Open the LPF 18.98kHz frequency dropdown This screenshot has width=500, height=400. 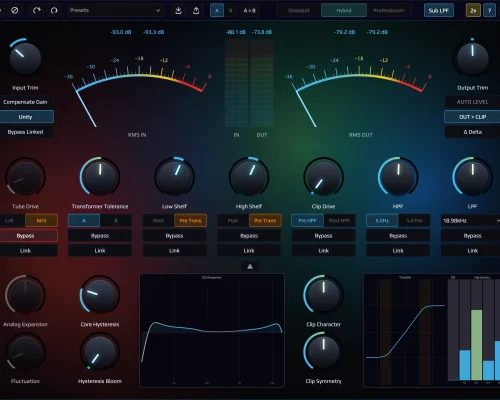click(471, 221)
